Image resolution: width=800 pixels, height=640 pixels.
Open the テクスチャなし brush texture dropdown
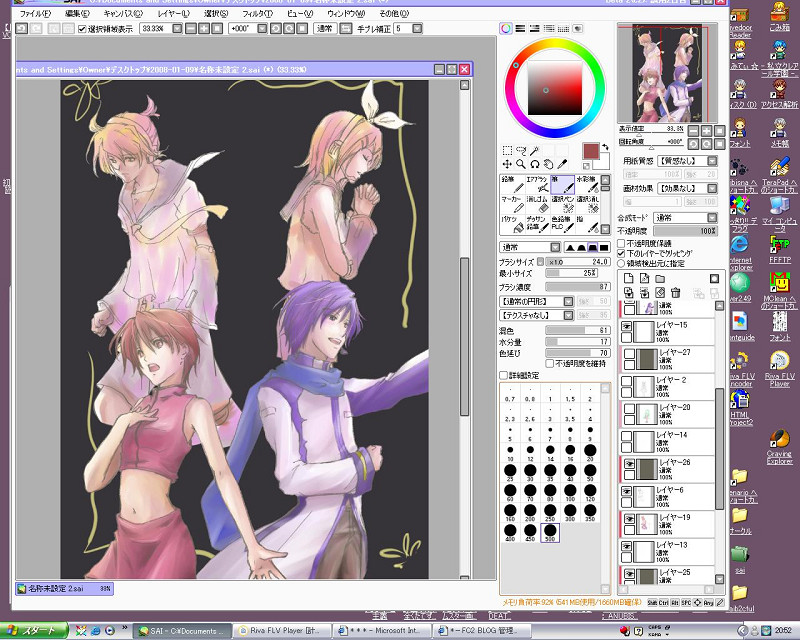[x=568, y=315]
